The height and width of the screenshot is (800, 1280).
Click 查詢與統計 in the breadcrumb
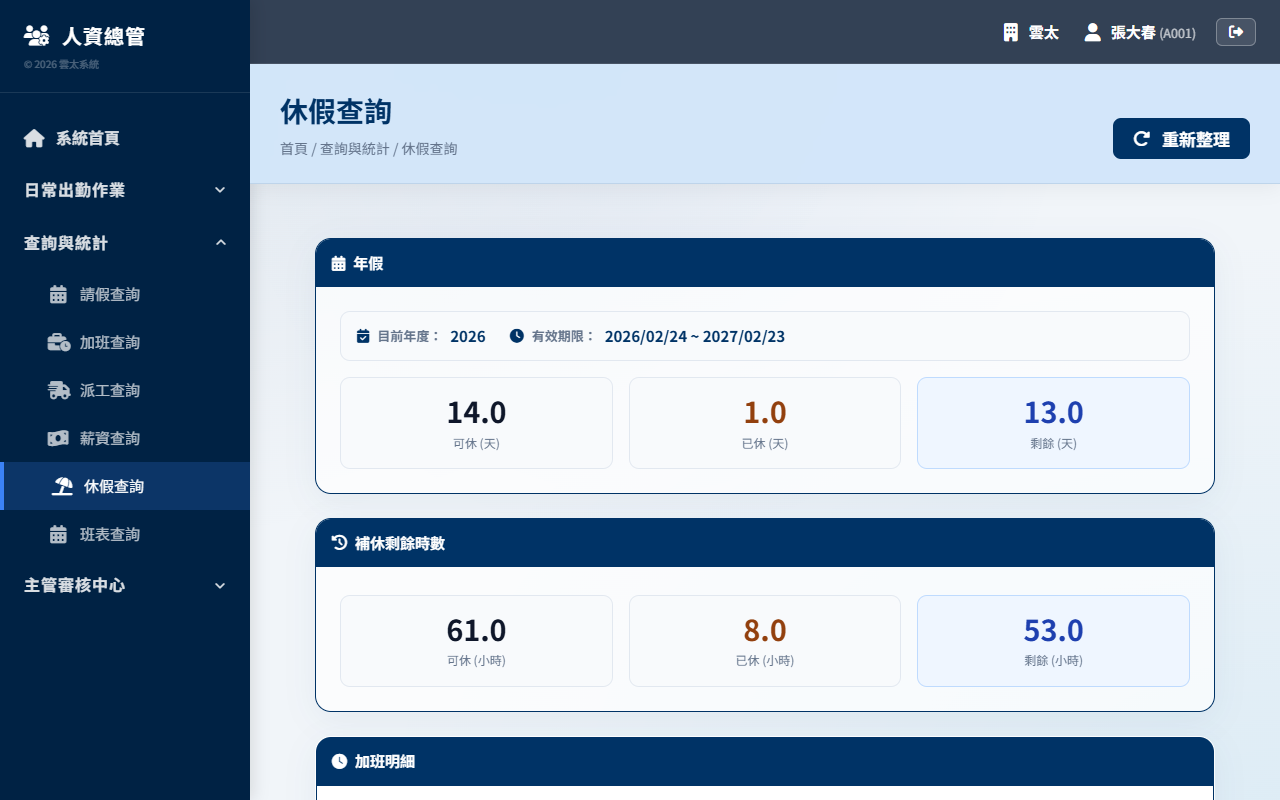[355, 149]
